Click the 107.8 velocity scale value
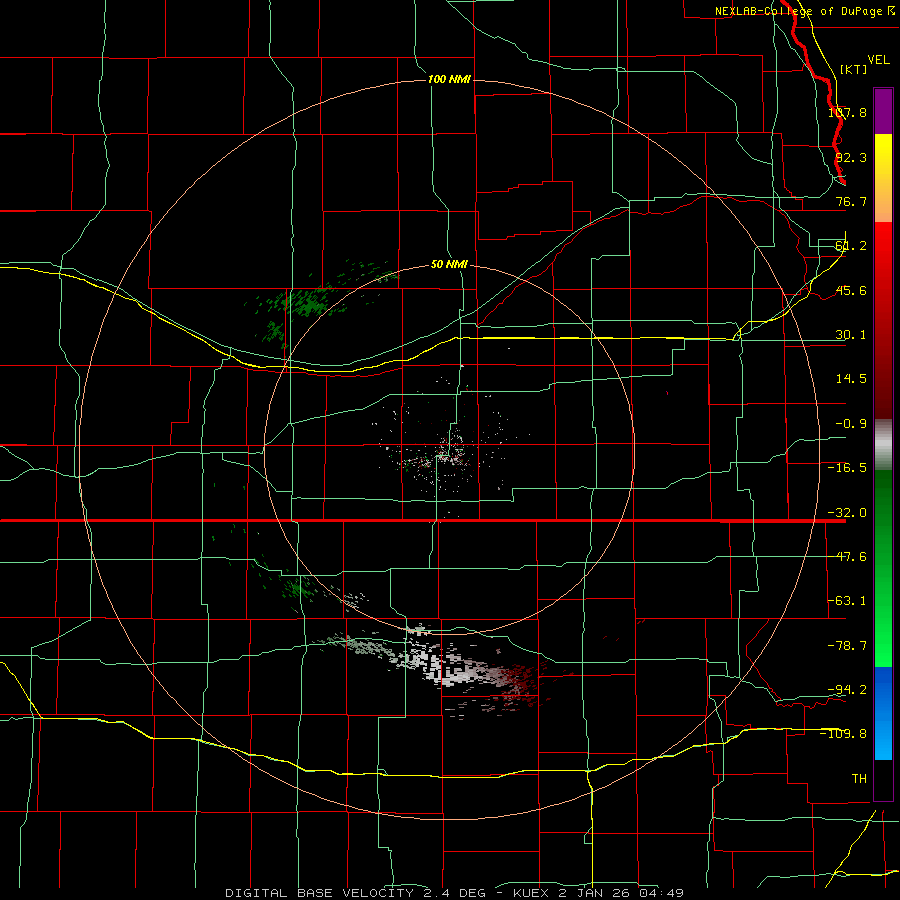Image resolution: width=900 pixels, height=900 pixels. pos(847,112)
